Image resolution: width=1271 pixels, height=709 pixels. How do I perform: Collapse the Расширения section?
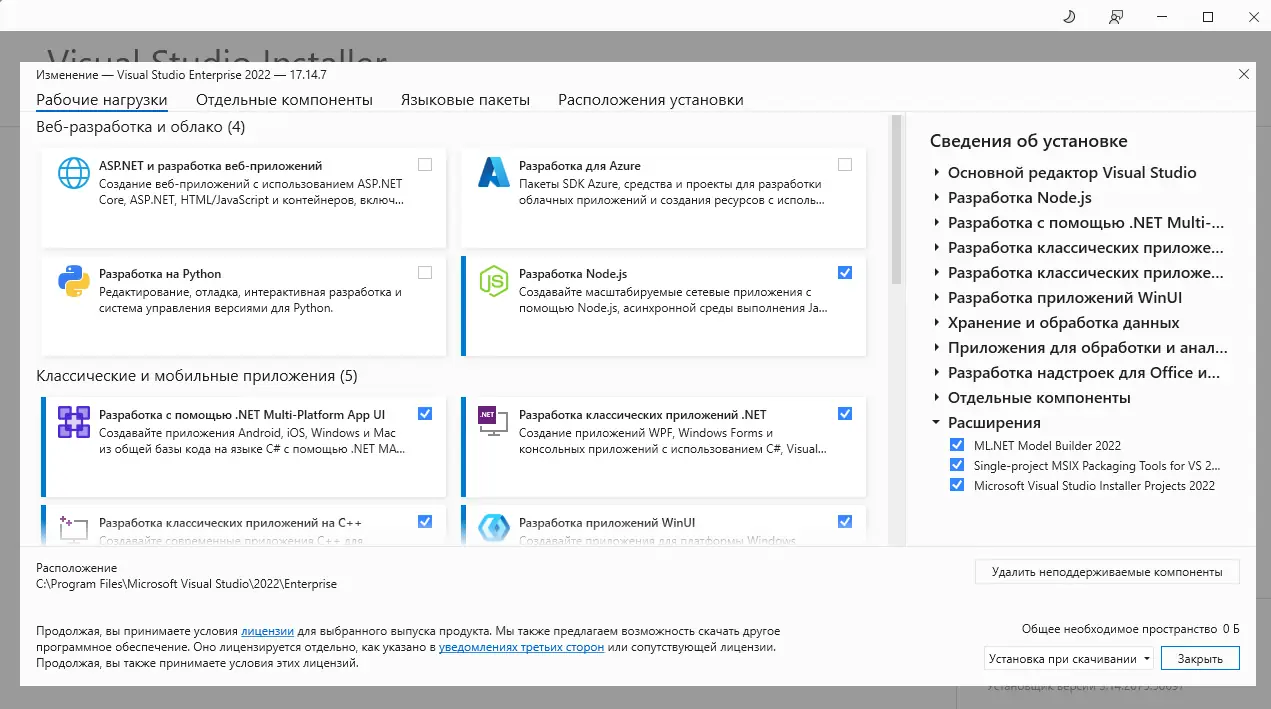coord(936,422)
